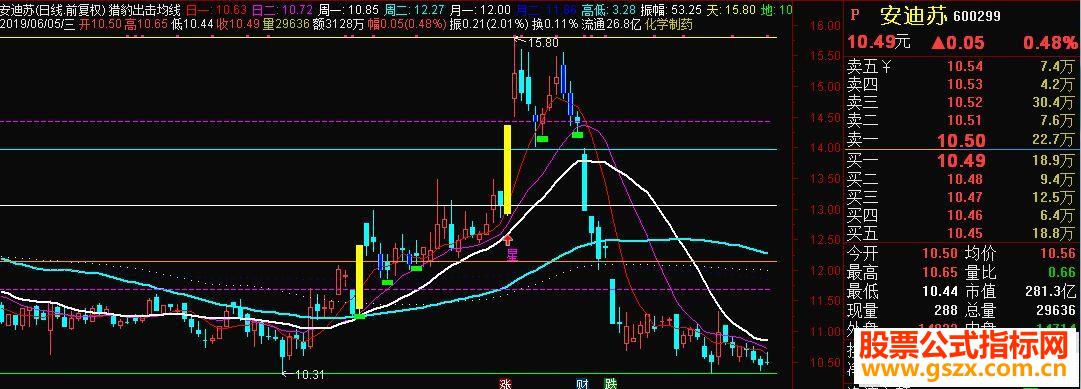Click the 0.48% change percentage in panel

(x=1049, y=43)
